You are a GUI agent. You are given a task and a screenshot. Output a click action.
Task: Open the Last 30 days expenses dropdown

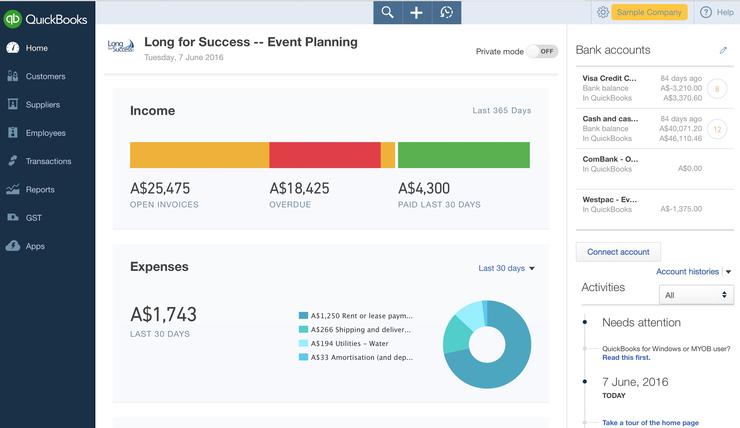pos(506,268)
